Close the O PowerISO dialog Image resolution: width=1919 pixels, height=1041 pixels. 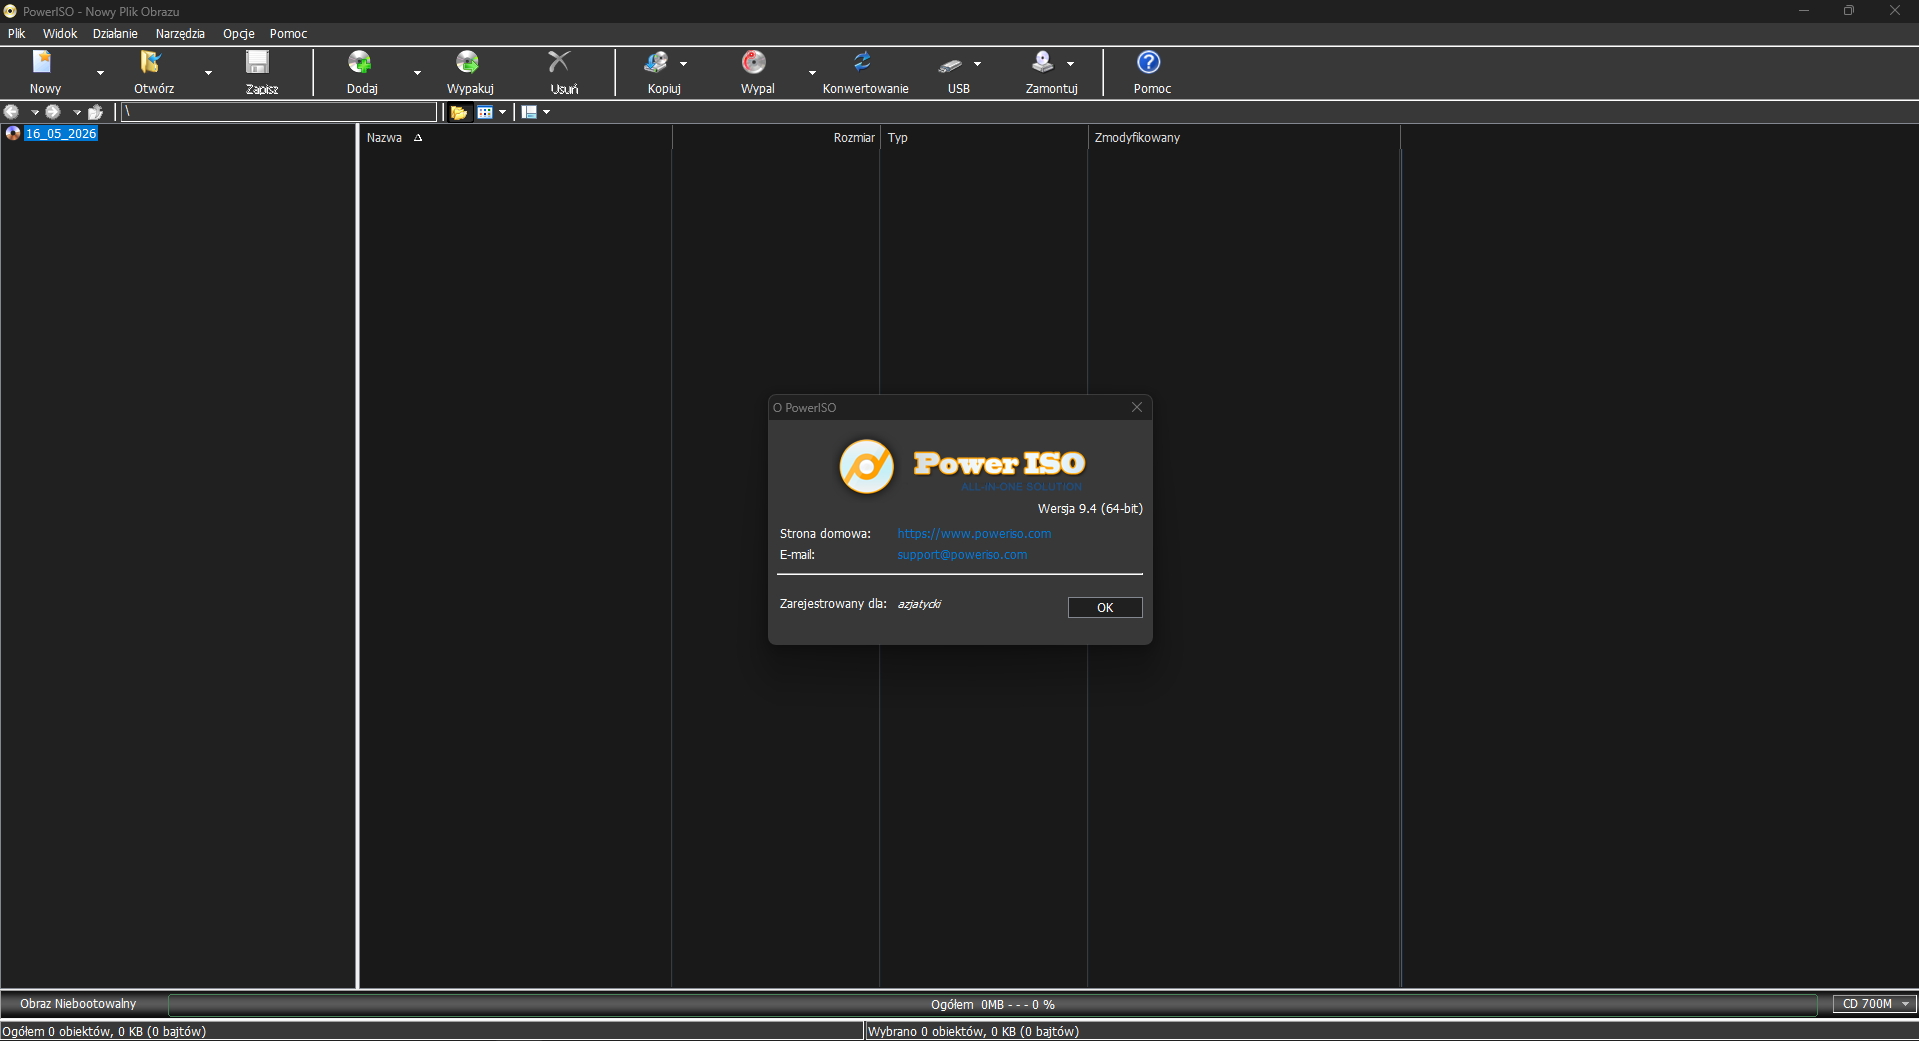coord(1137,407)
